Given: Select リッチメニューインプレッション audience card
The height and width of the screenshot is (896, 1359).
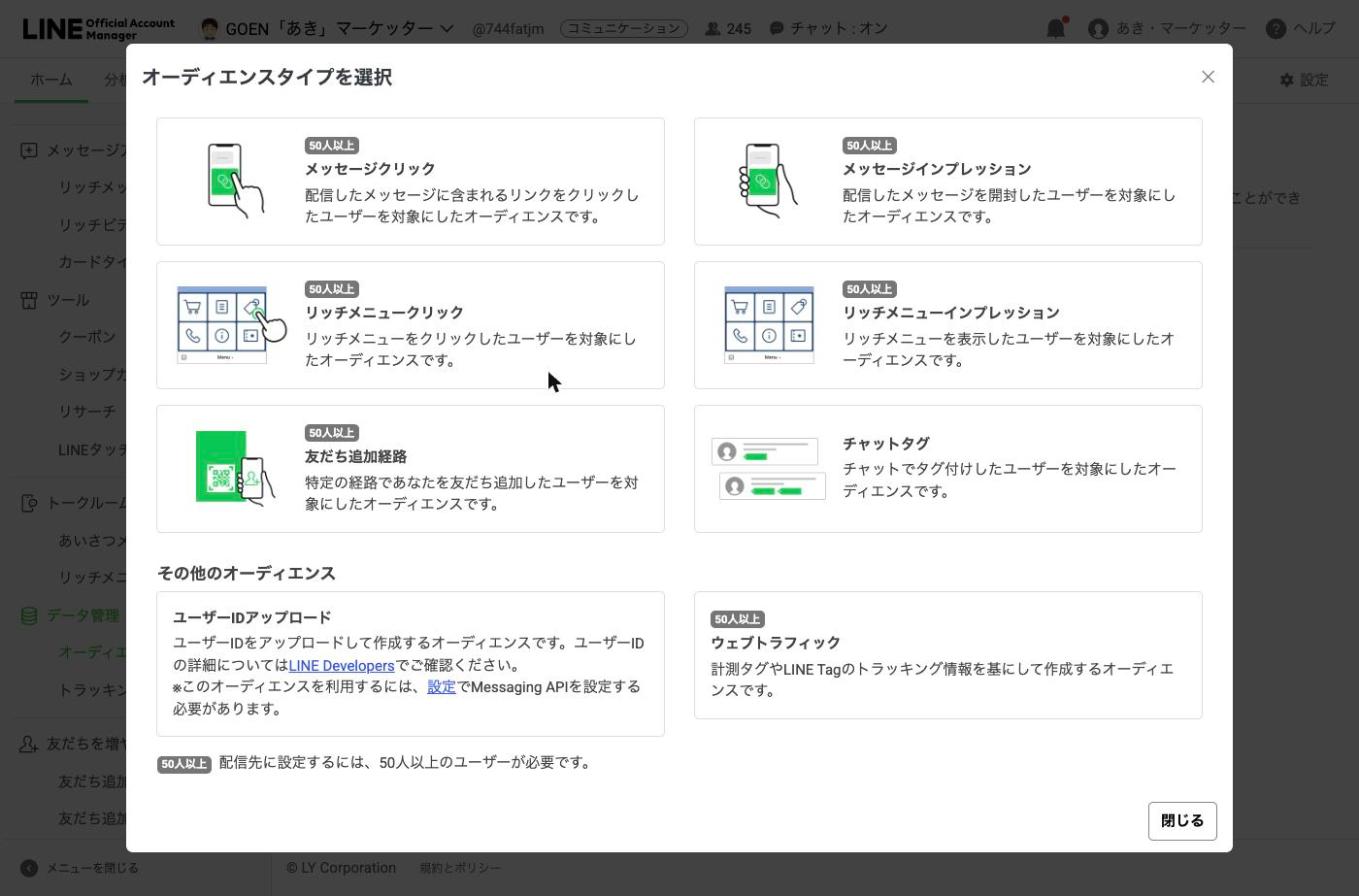Looking at the screenshot, I should (948, 325).
